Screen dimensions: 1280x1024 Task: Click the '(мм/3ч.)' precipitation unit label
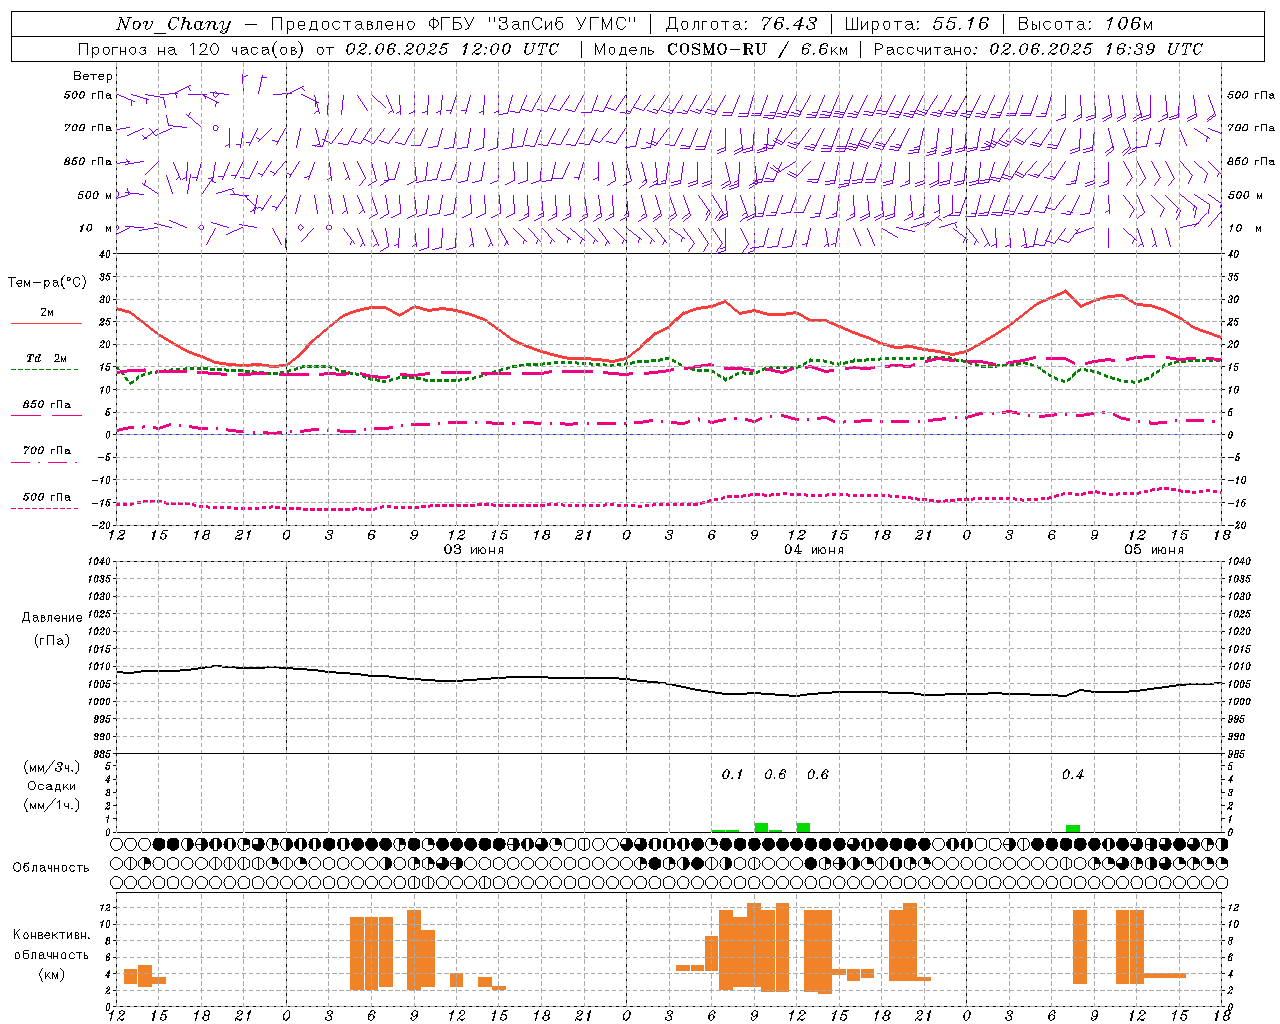tap(52, 767)
